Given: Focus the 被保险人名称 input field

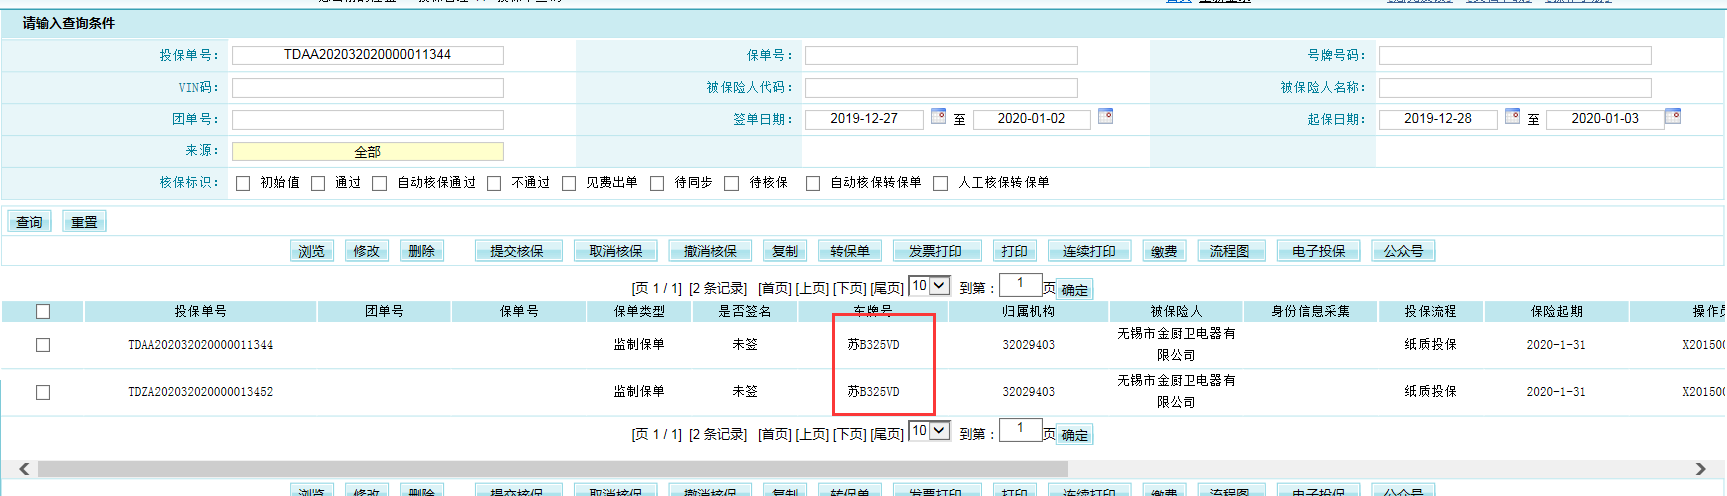Looking at the screenshot, I should [1515, 88].
